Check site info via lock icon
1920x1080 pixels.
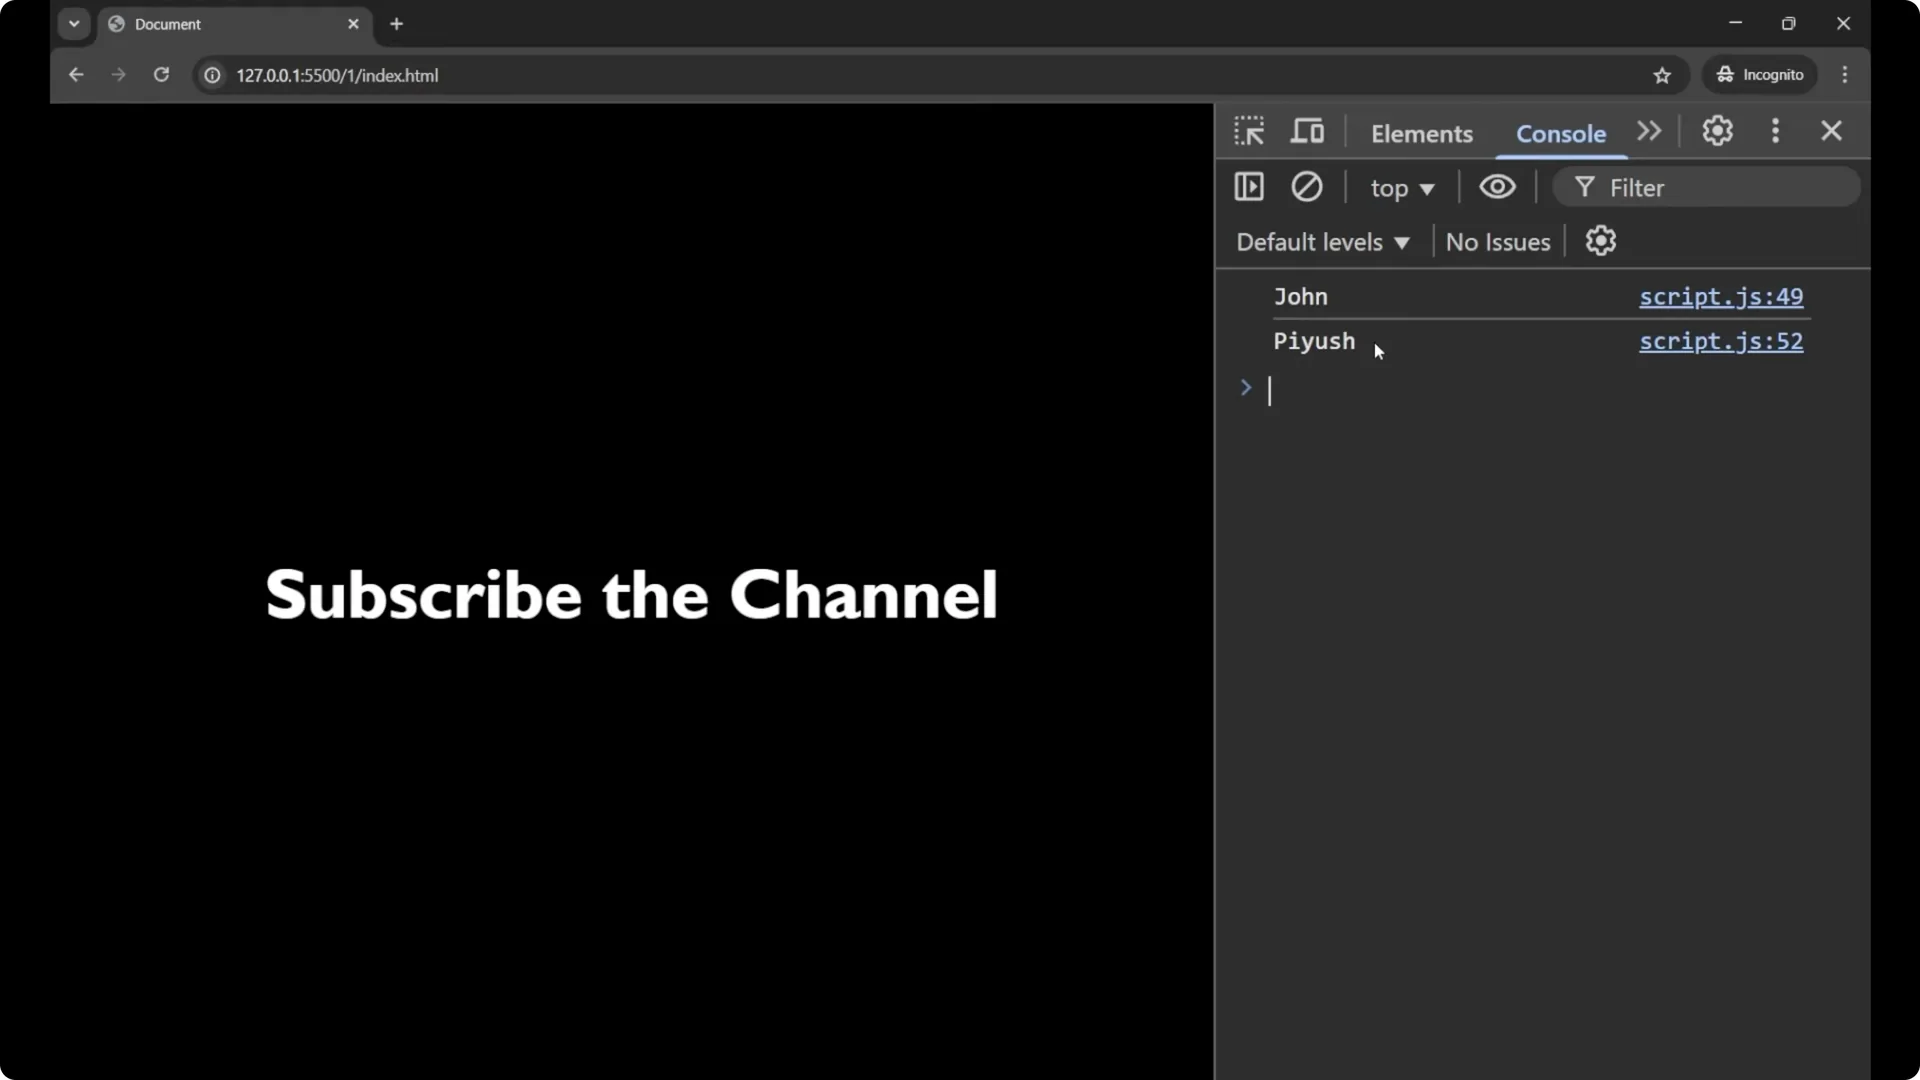click(x=212, y=75)
